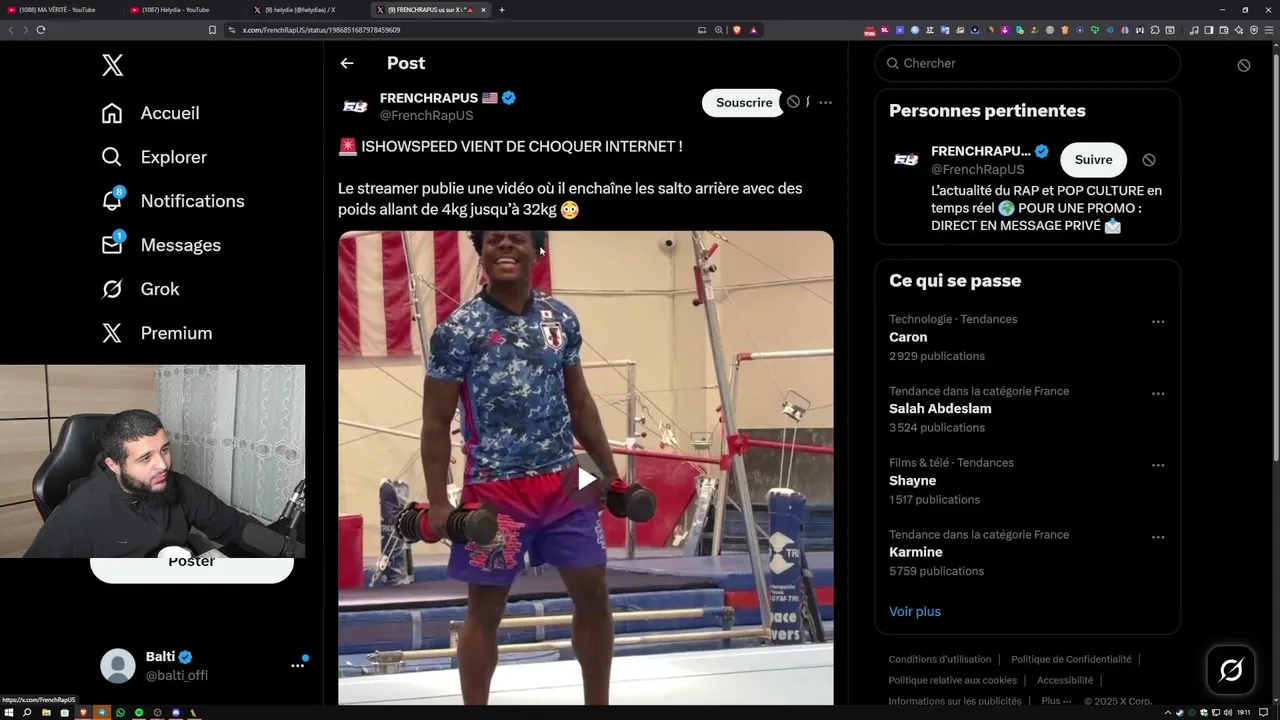1280x720 pixels.
Task: Click the mute circle icon beside Souscrire
Action: (793, 102)
